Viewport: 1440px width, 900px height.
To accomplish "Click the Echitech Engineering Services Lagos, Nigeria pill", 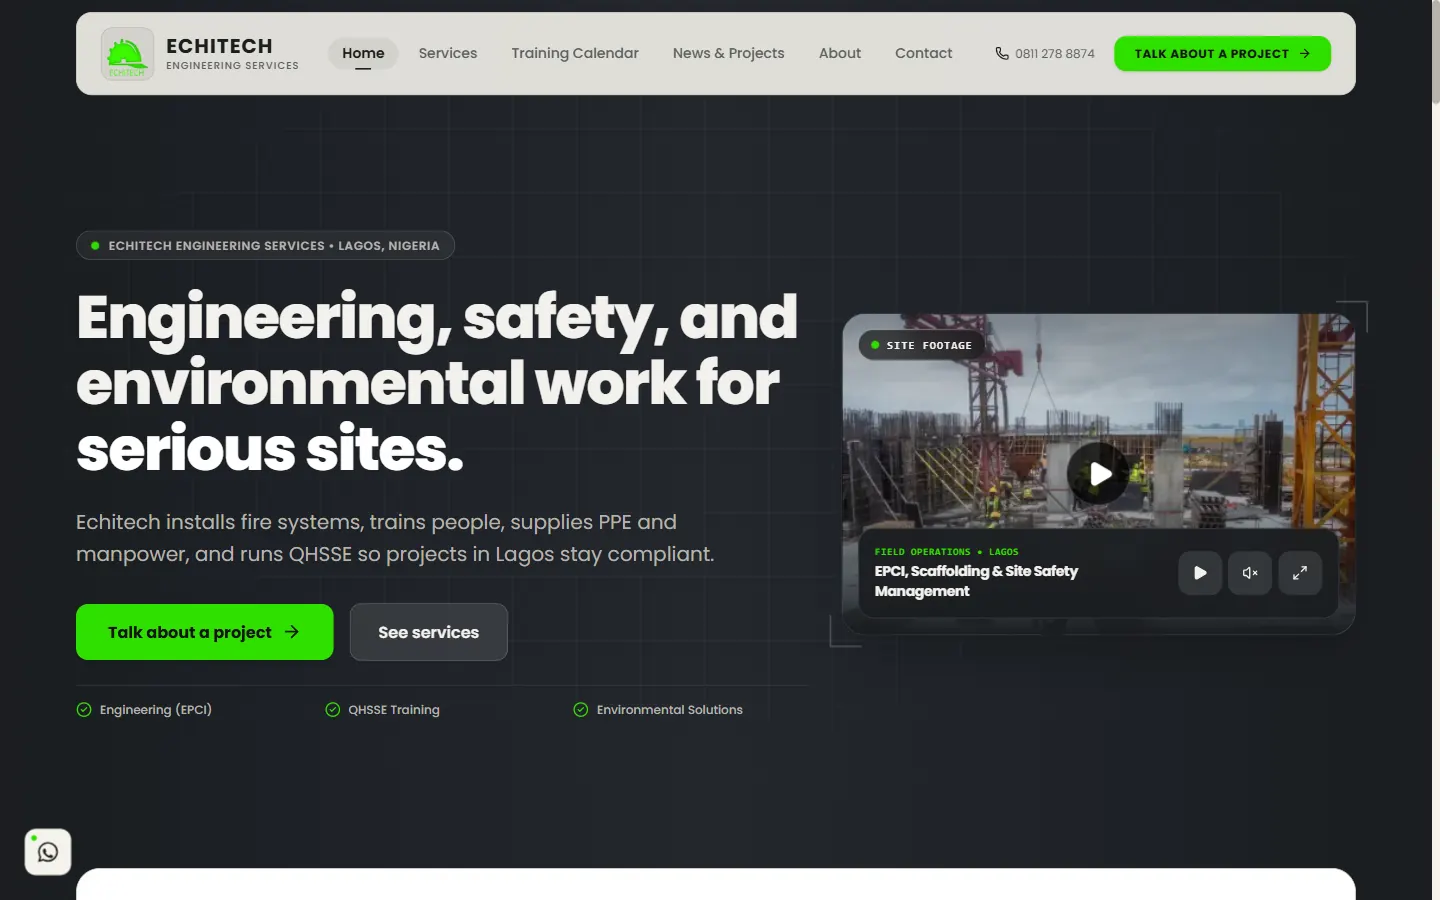I will [265, 245].
